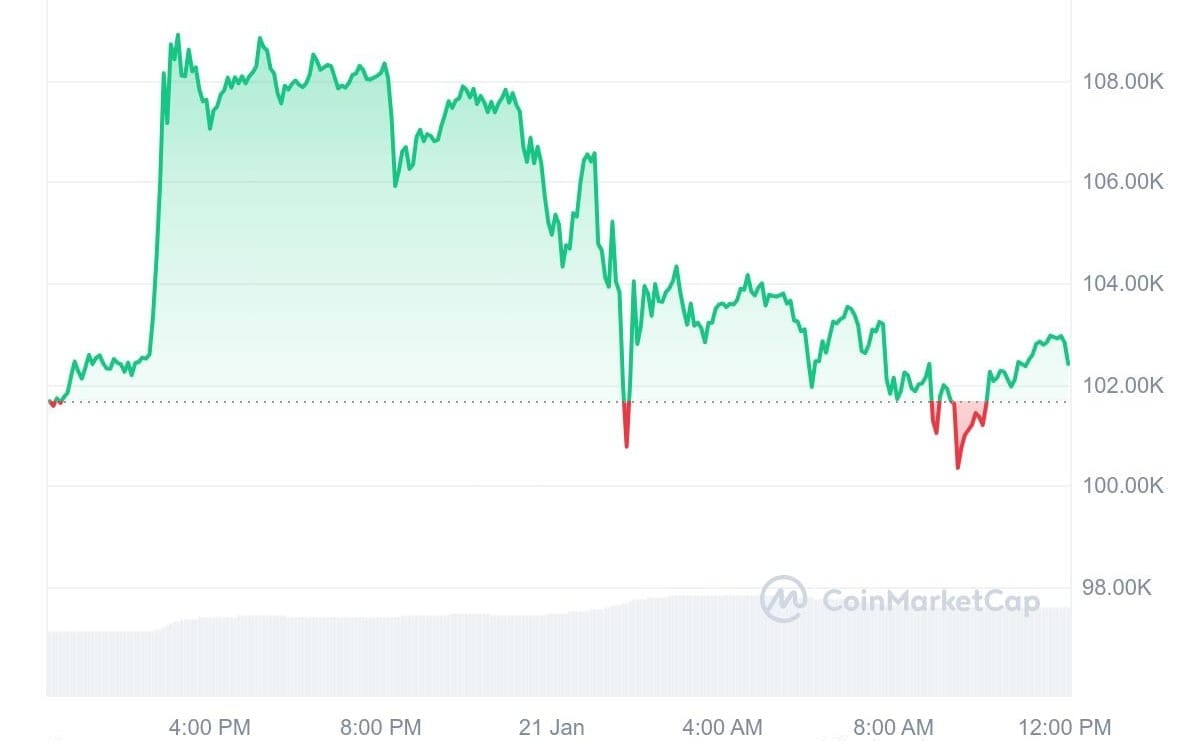Select the 108.00K price axis label
The image size is (1200, 741).
(1123, 82)
